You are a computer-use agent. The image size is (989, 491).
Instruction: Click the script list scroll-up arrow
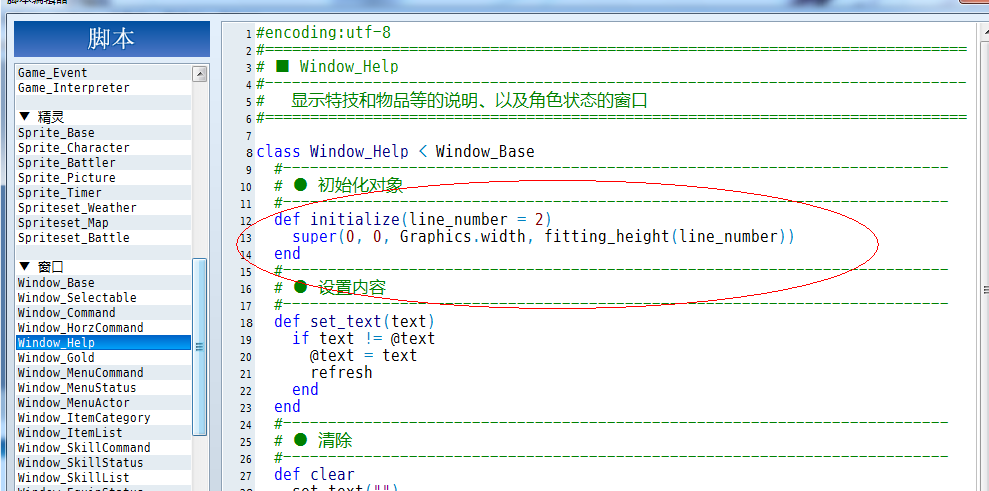[199, 74]
